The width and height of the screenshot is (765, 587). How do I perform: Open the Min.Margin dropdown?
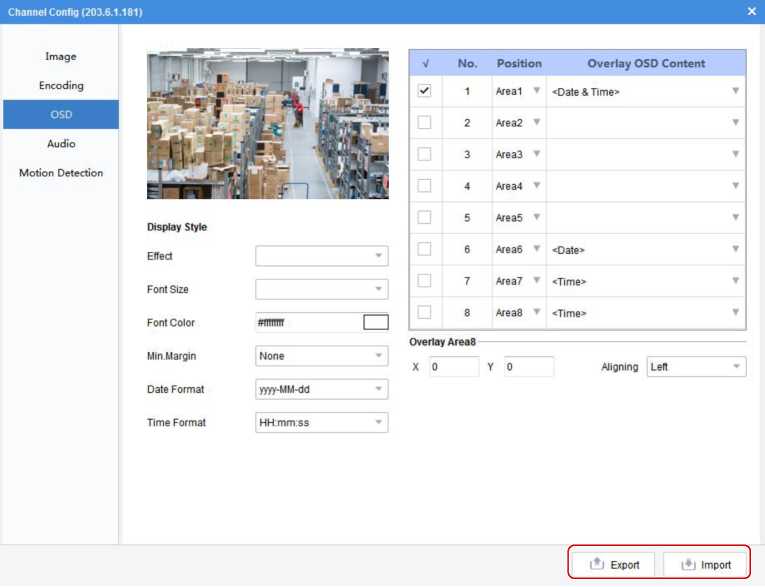tap(321, 356)
